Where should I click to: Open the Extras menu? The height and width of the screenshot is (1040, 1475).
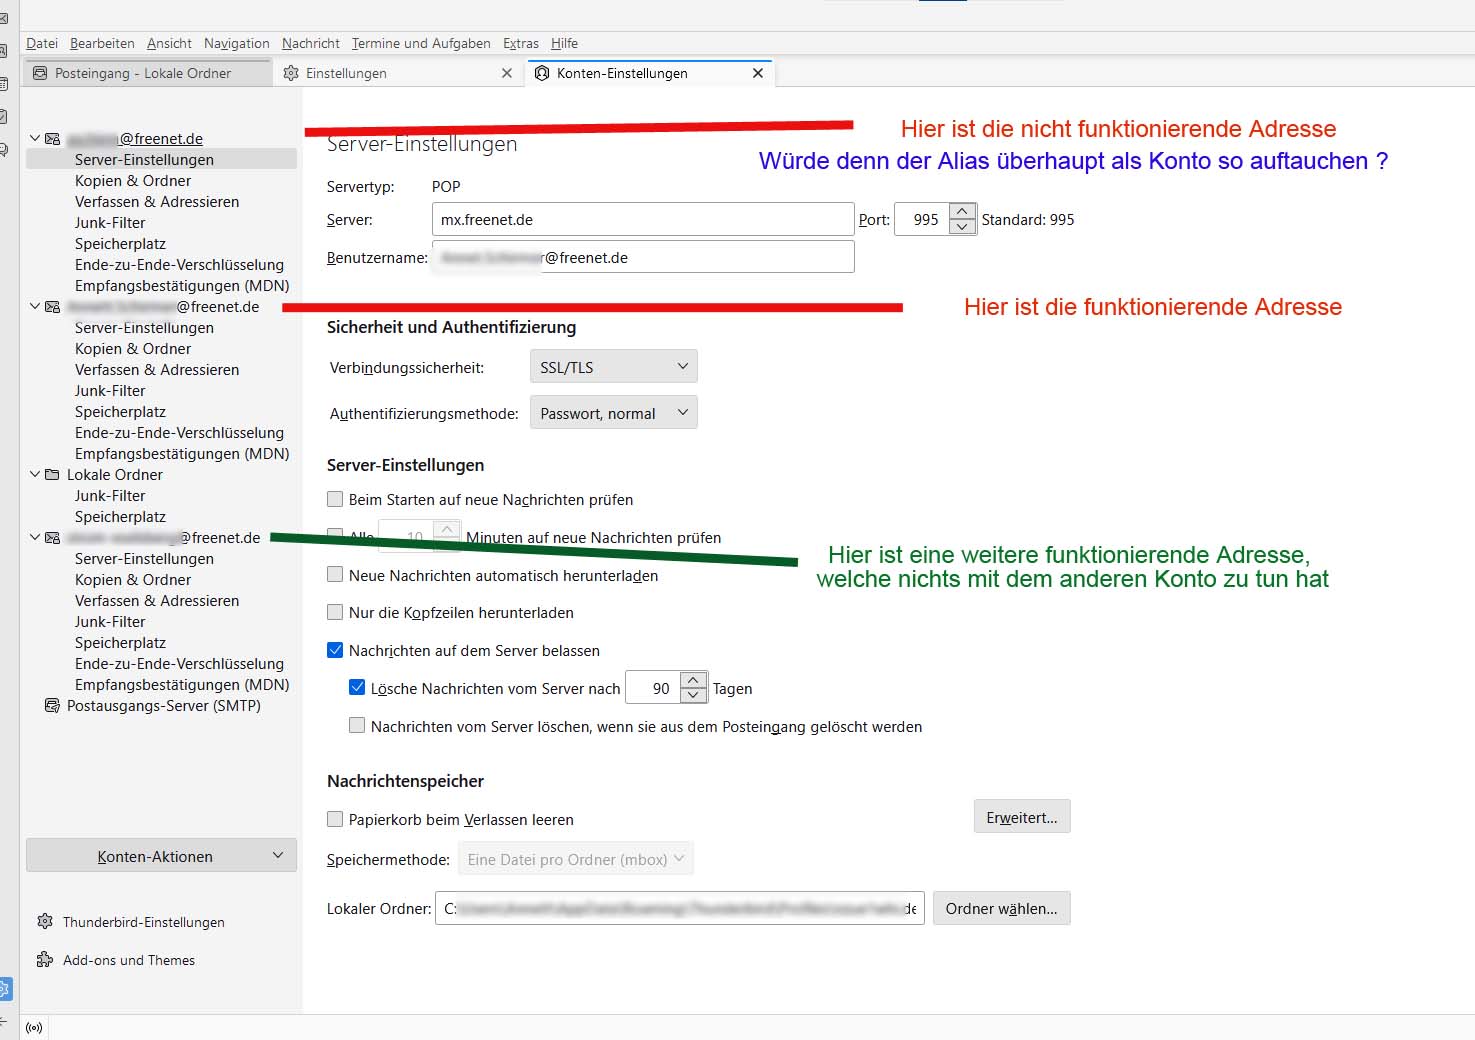pyautogui.click(x=521, y=43)
